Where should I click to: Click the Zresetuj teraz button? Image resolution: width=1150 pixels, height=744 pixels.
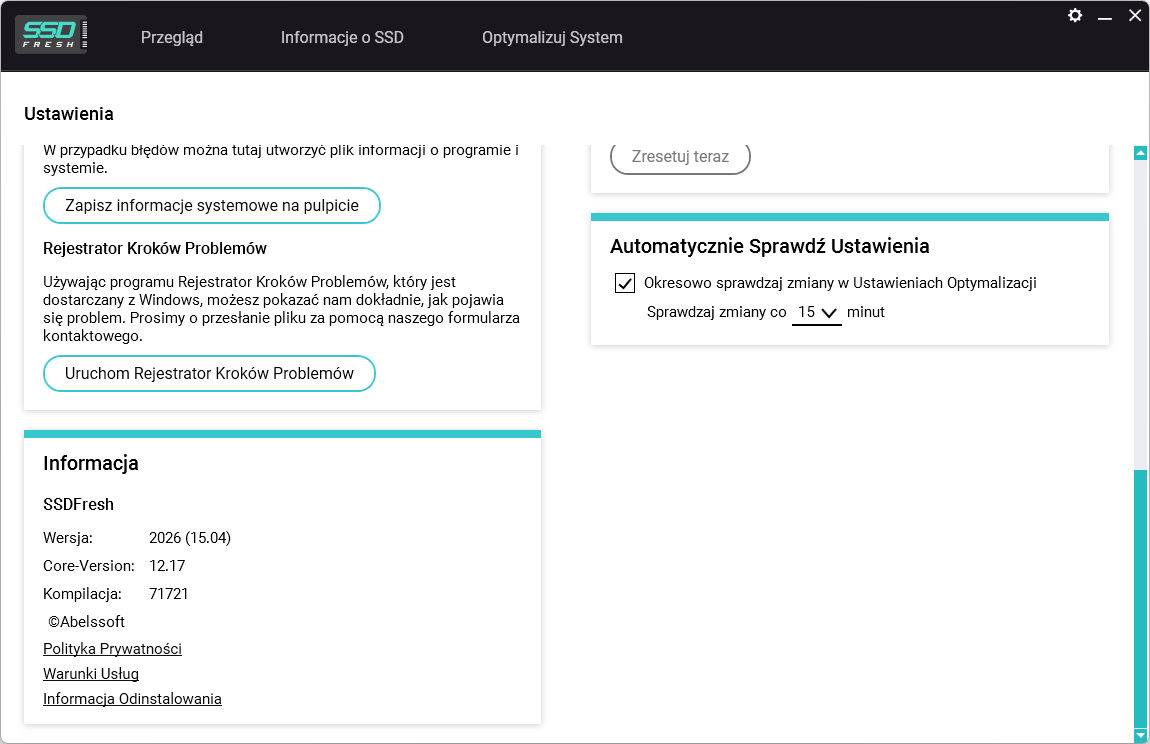tap(680, 157)
